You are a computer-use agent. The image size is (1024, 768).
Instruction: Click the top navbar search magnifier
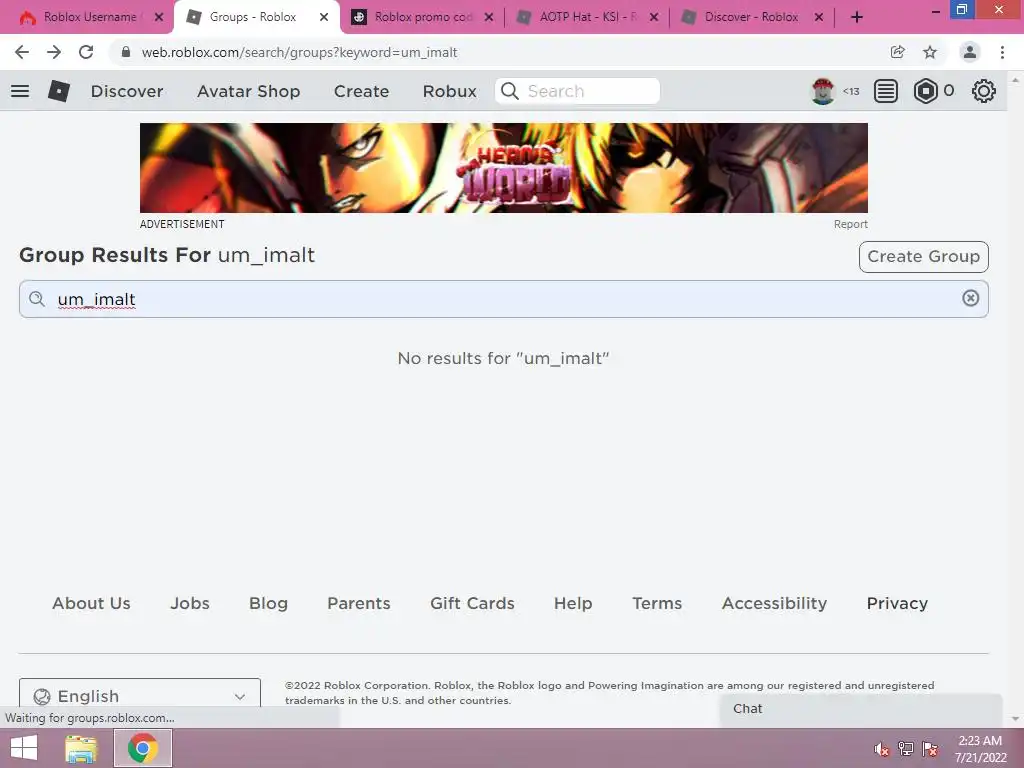510,91
